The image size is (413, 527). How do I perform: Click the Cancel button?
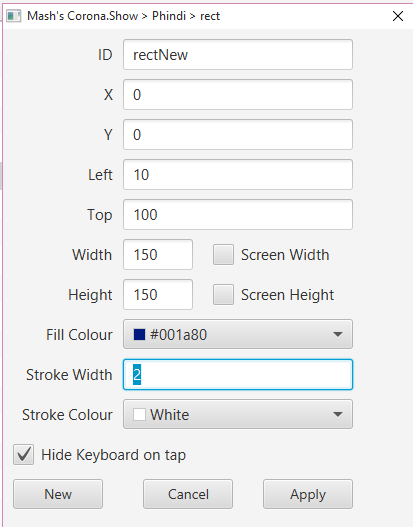pyautogui.click(x=188, y=494)
